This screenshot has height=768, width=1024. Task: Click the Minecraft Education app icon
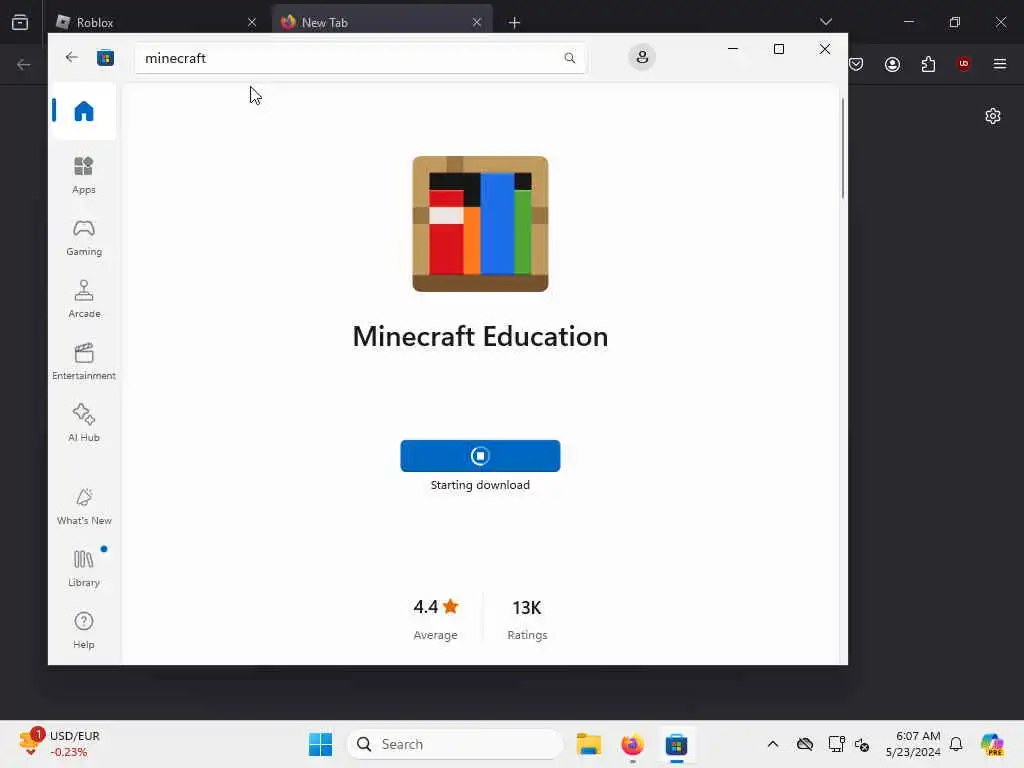point(480,224)
